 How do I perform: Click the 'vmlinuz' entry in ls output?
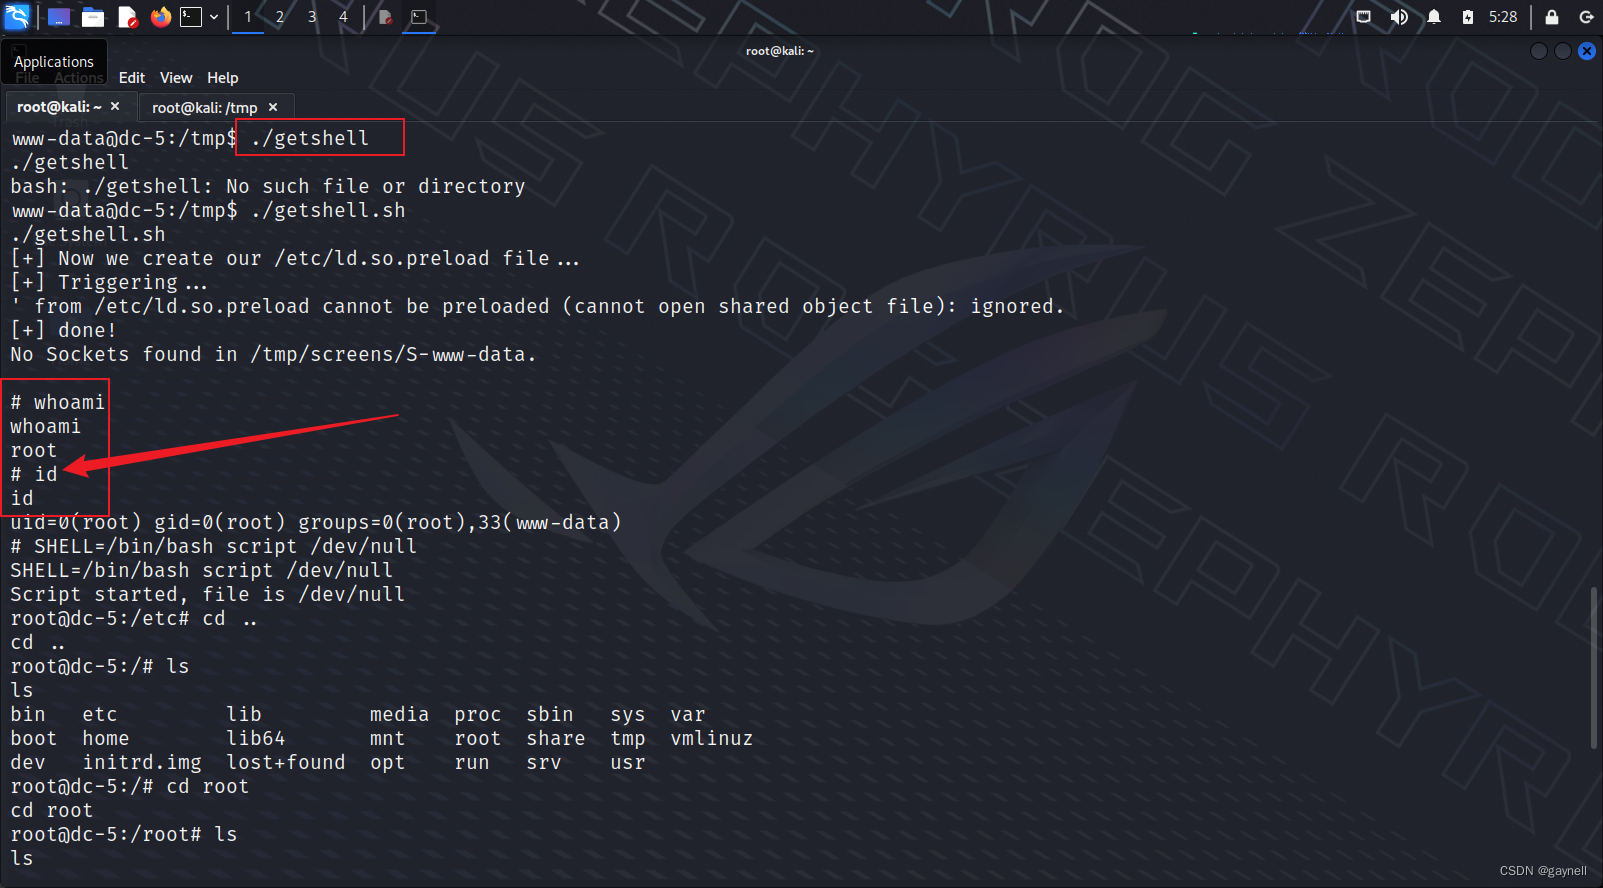coord(711,738)
